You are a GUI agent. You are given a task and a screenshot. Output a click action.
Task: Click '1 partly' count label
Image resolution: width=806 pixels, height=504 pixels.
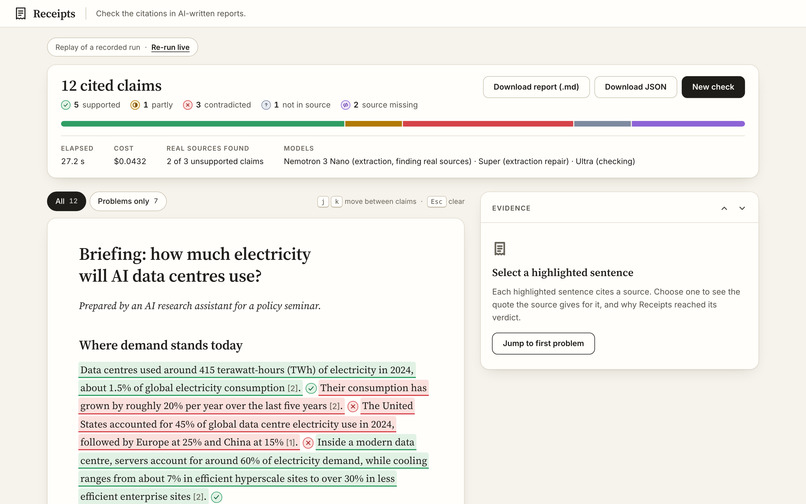[x=158, y=105]
